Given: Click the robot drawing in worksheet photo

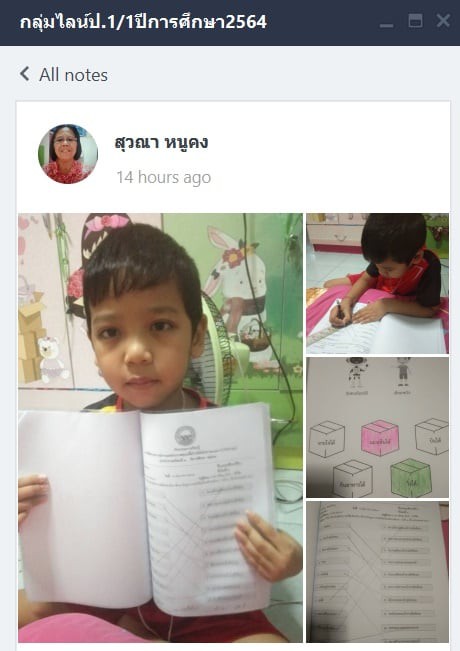Looking at the screenshot, I should pyautogui.click(x=357, y=372).
